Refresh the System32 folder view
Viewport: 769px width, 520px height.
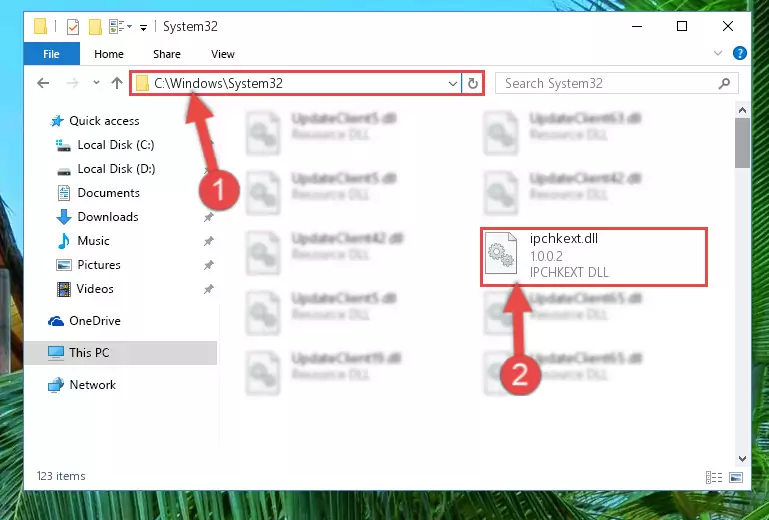473,83
